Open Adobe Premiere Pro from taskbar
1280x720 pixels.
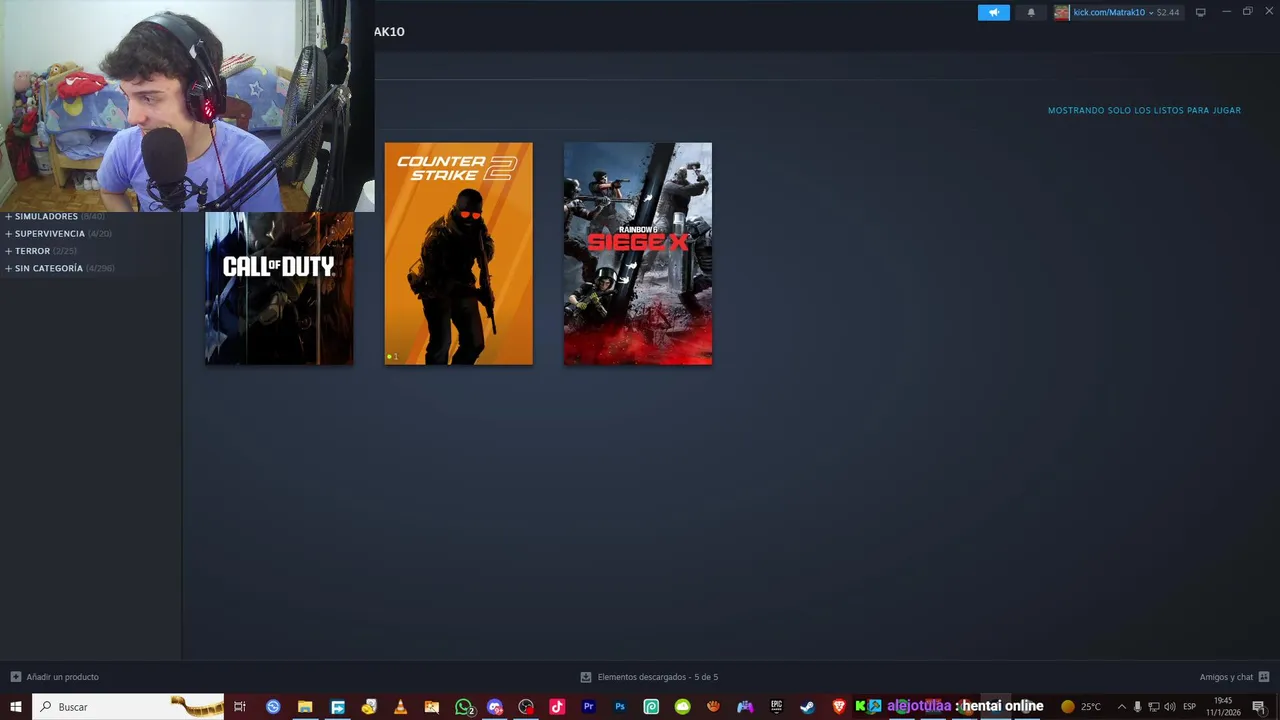coord(588,707)
